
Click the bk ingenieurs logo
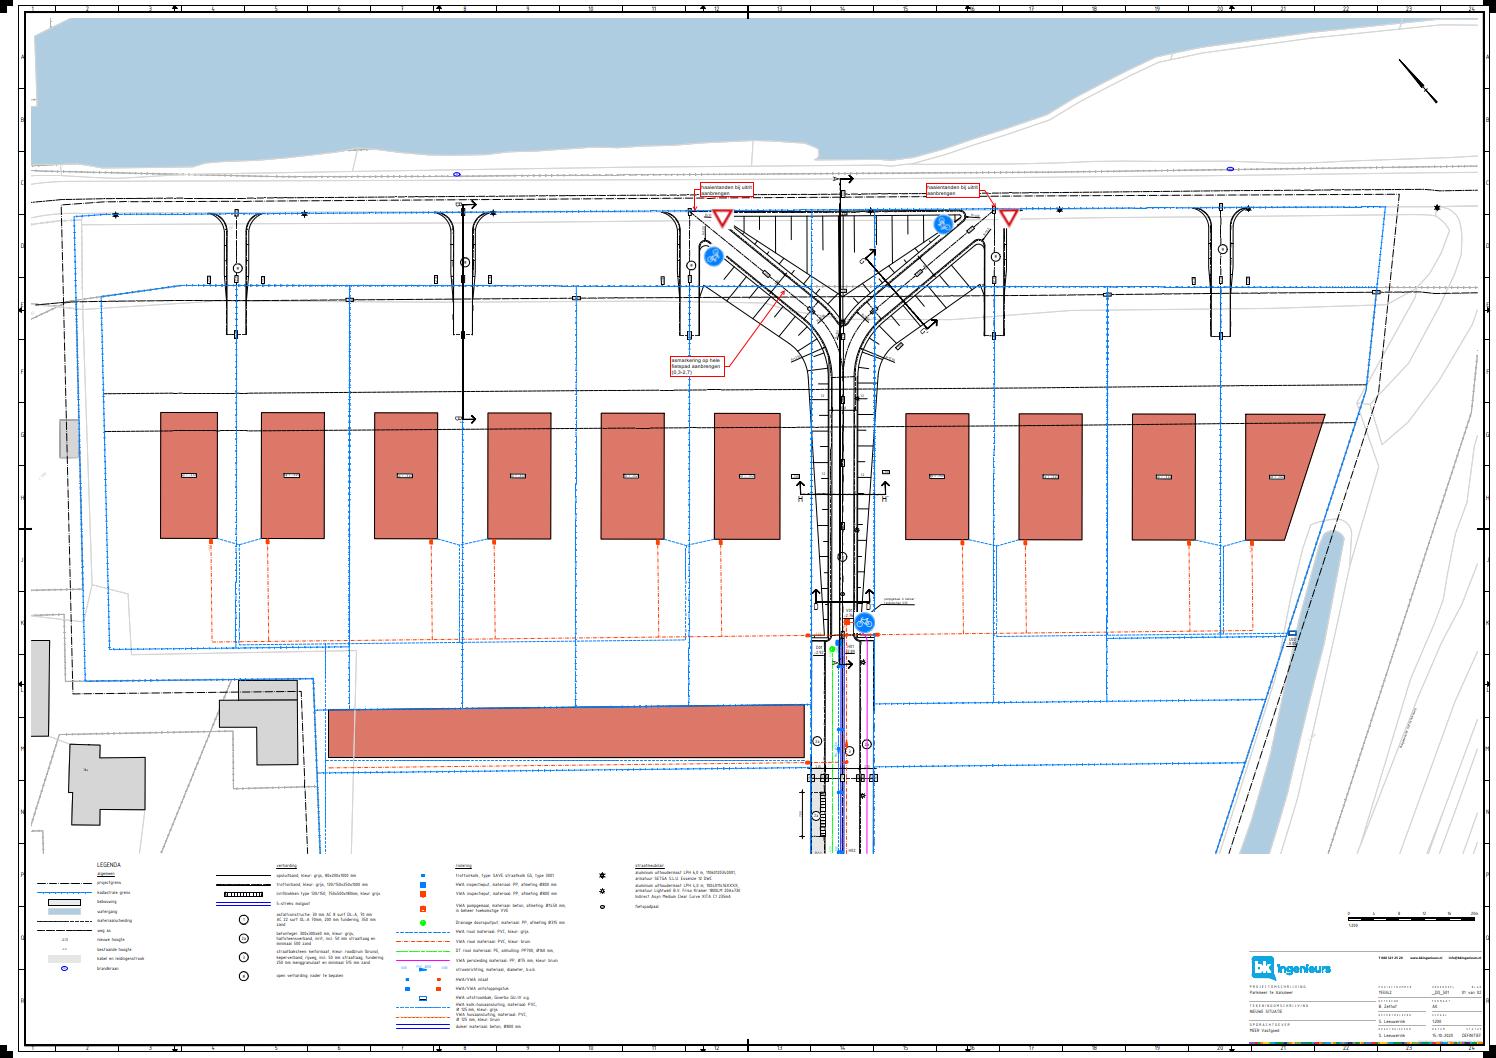(x=1291, y=968)
